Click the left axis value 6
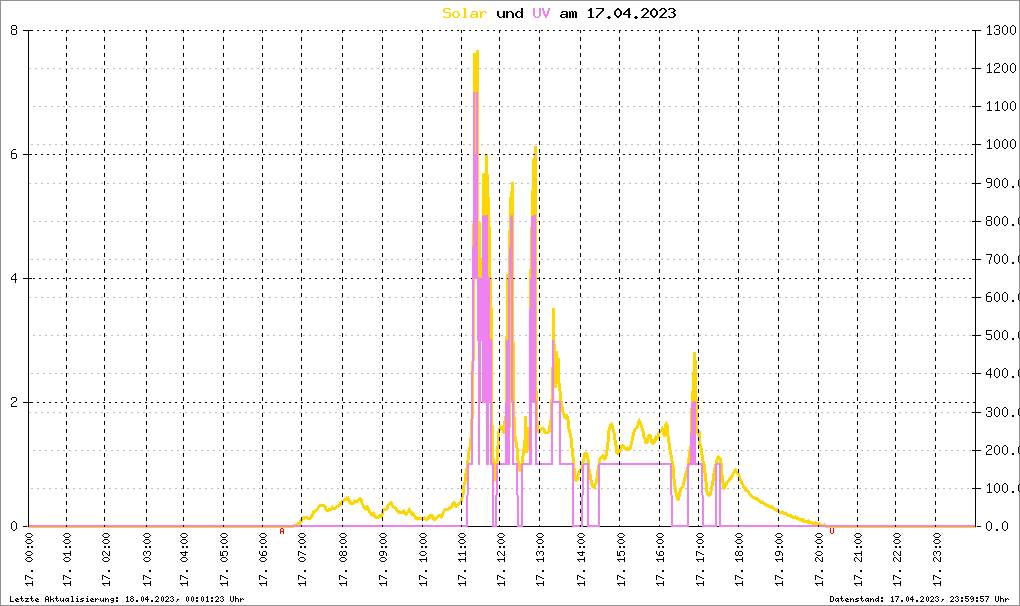Screen dimensions: 1020x606 click(14, 154)
